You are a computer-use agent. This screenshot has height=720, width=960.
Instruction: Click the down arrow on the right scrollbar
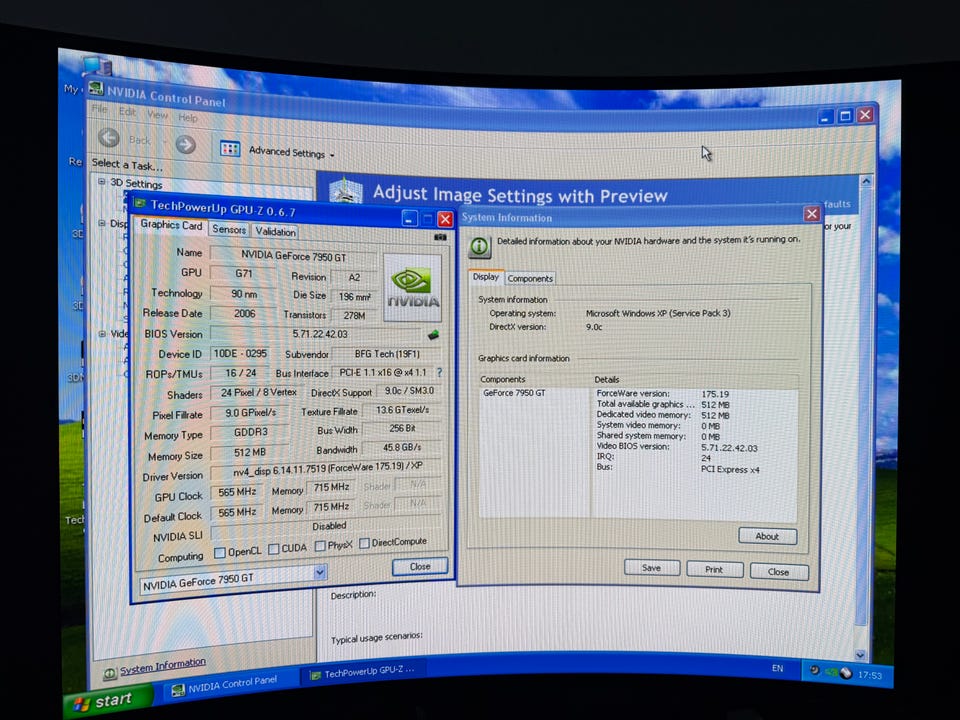click(x=860, y=655)
